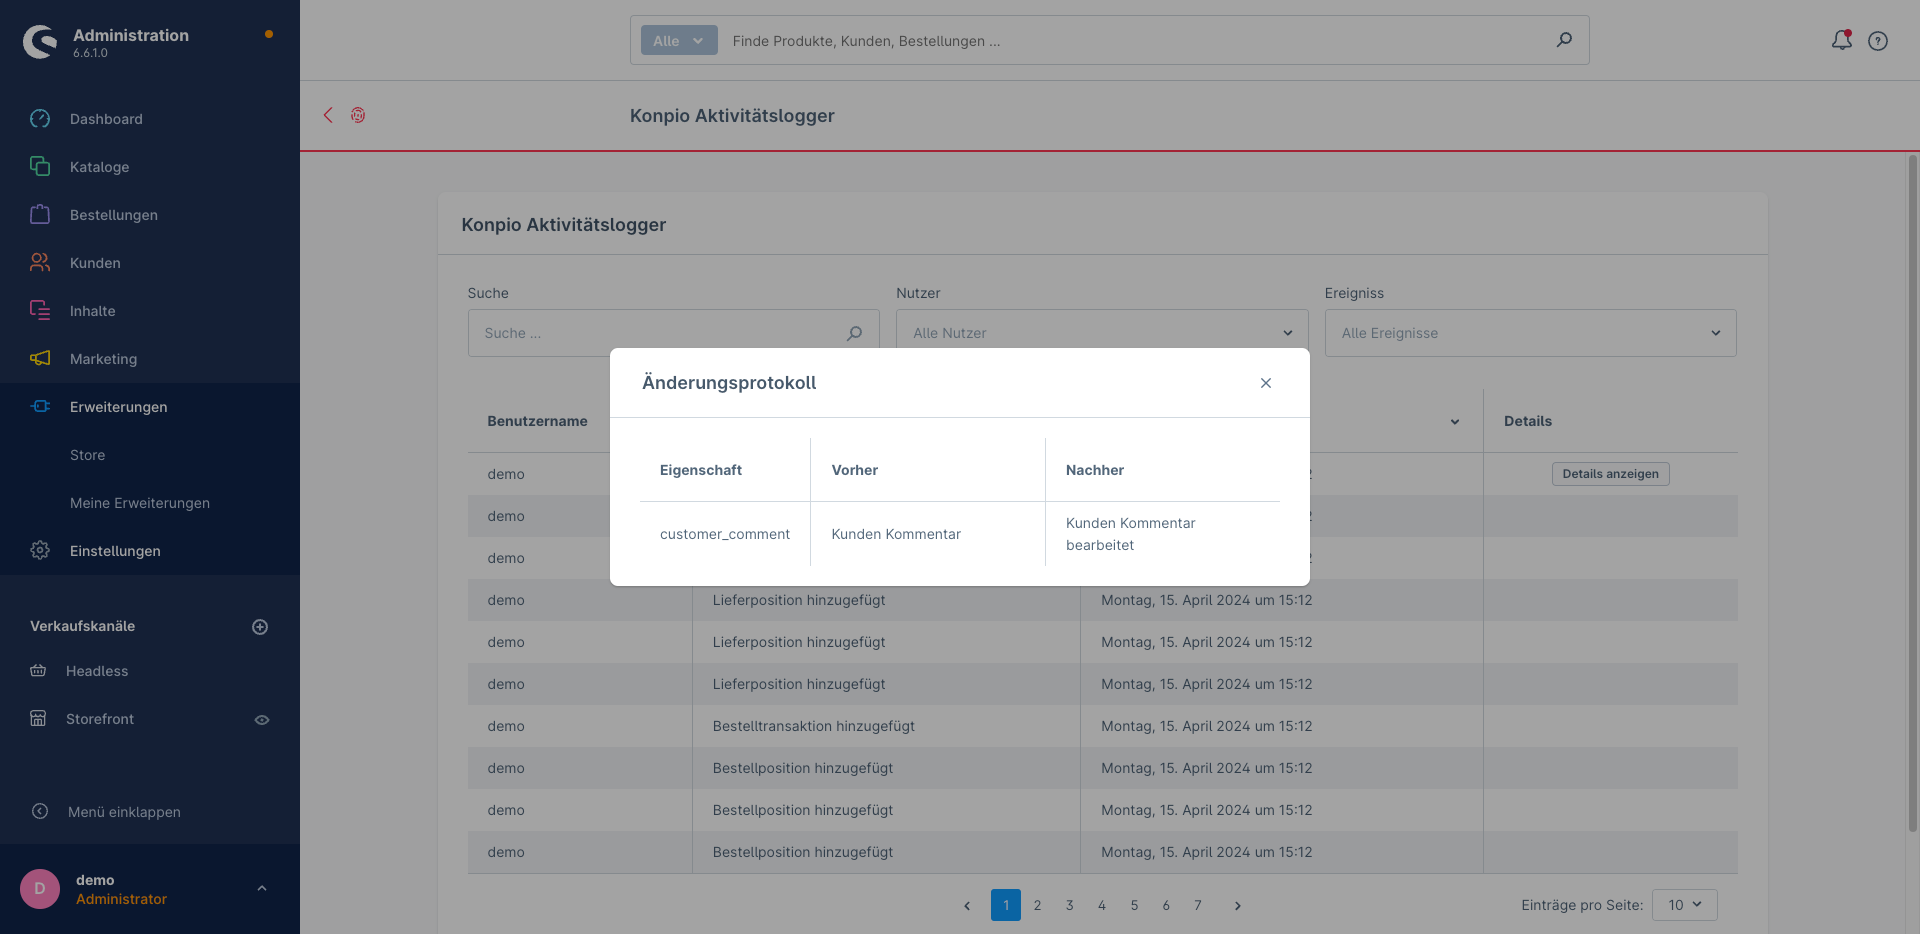Click the previous page arrow

click(967, 906)
